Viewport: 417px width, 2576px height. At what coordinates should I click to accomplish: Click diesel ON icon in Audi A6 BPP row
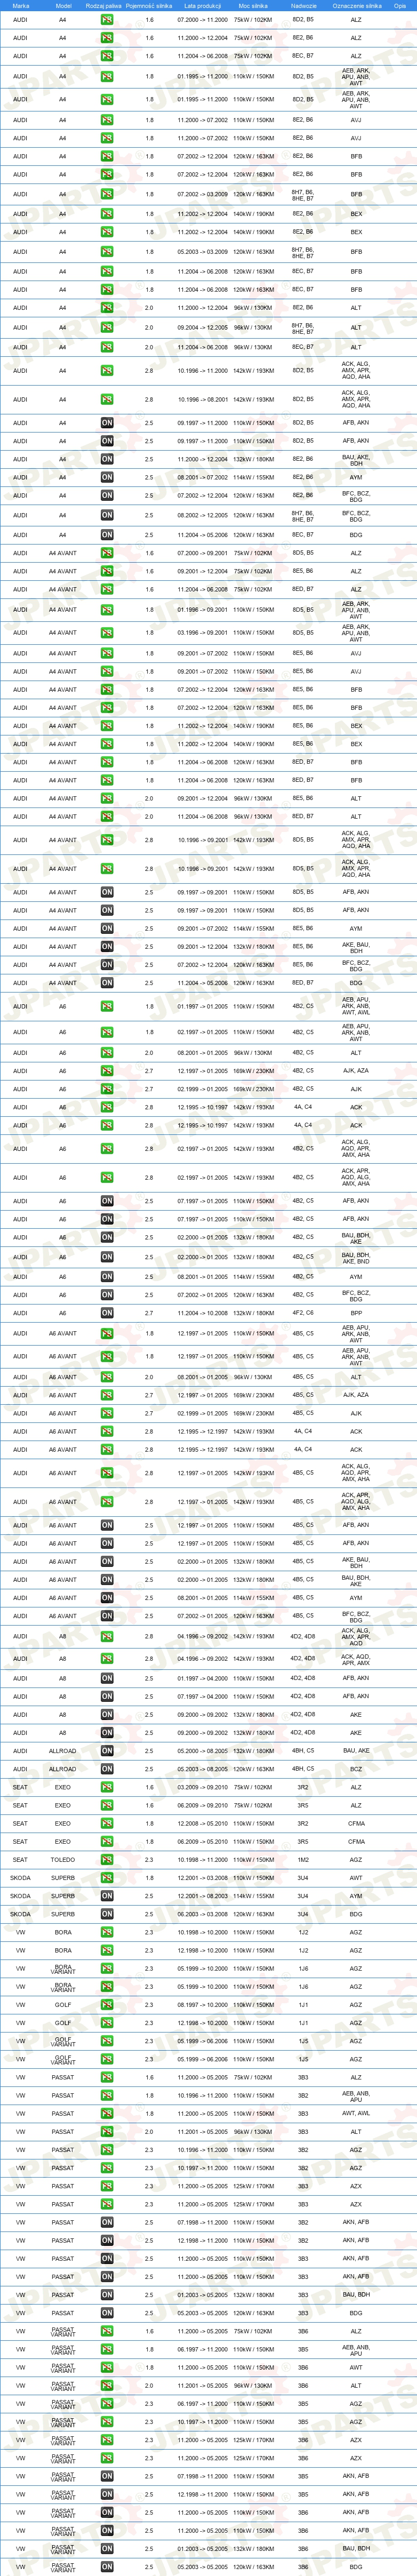coord(107,1313)
